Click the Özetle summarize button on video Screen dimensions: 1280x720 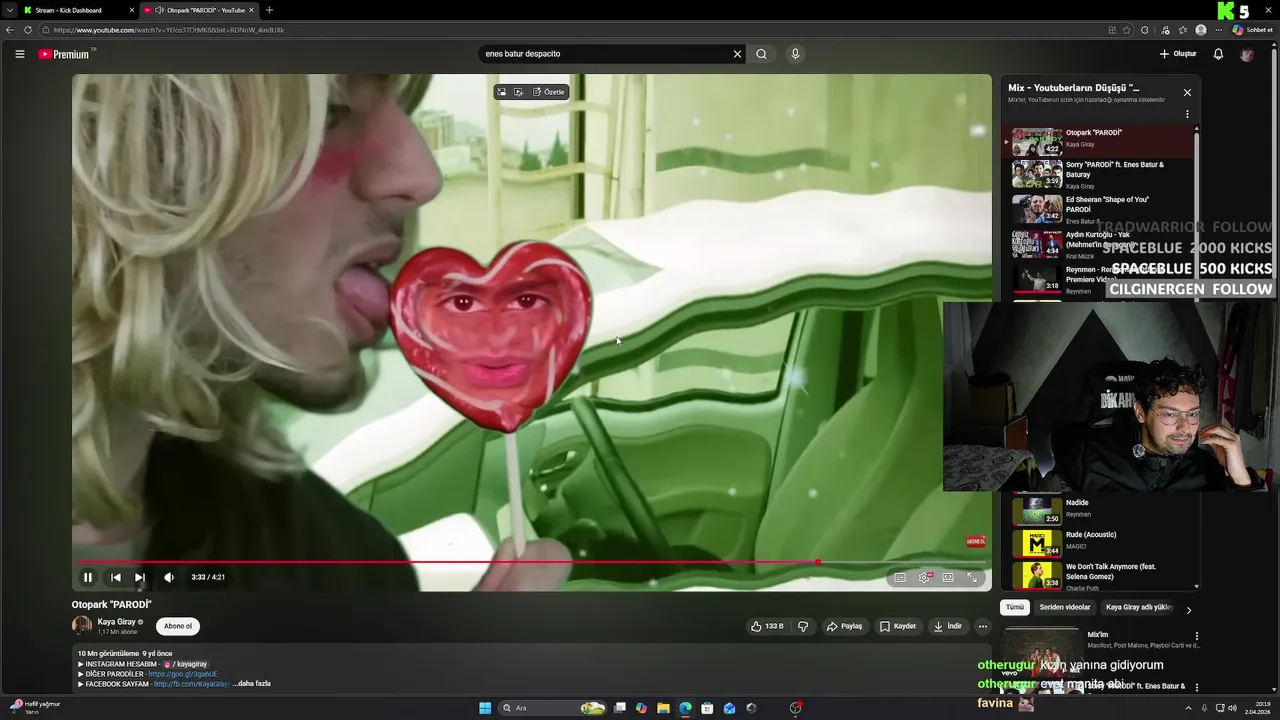(x=549, y=92)
